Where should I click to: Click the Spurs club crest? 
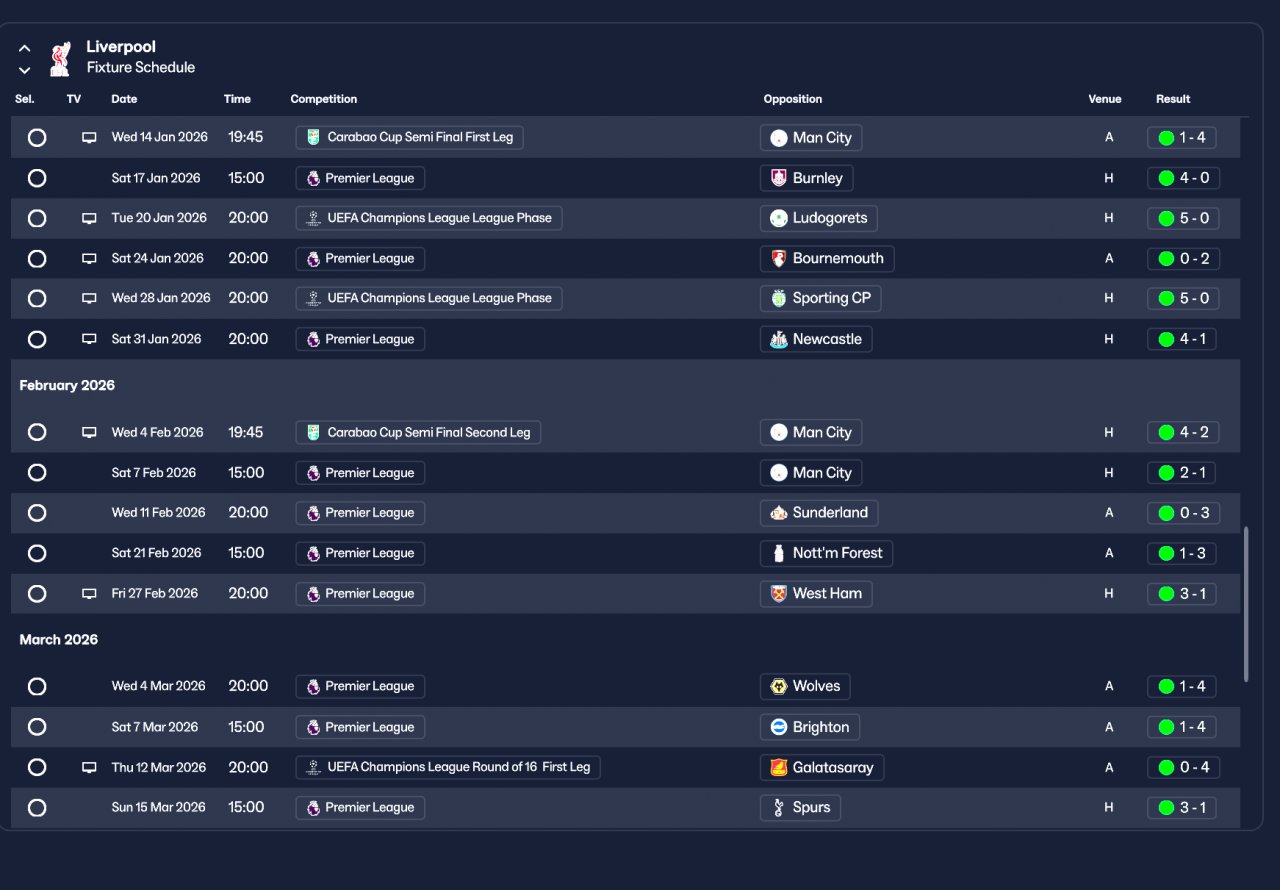click(778, 807)
